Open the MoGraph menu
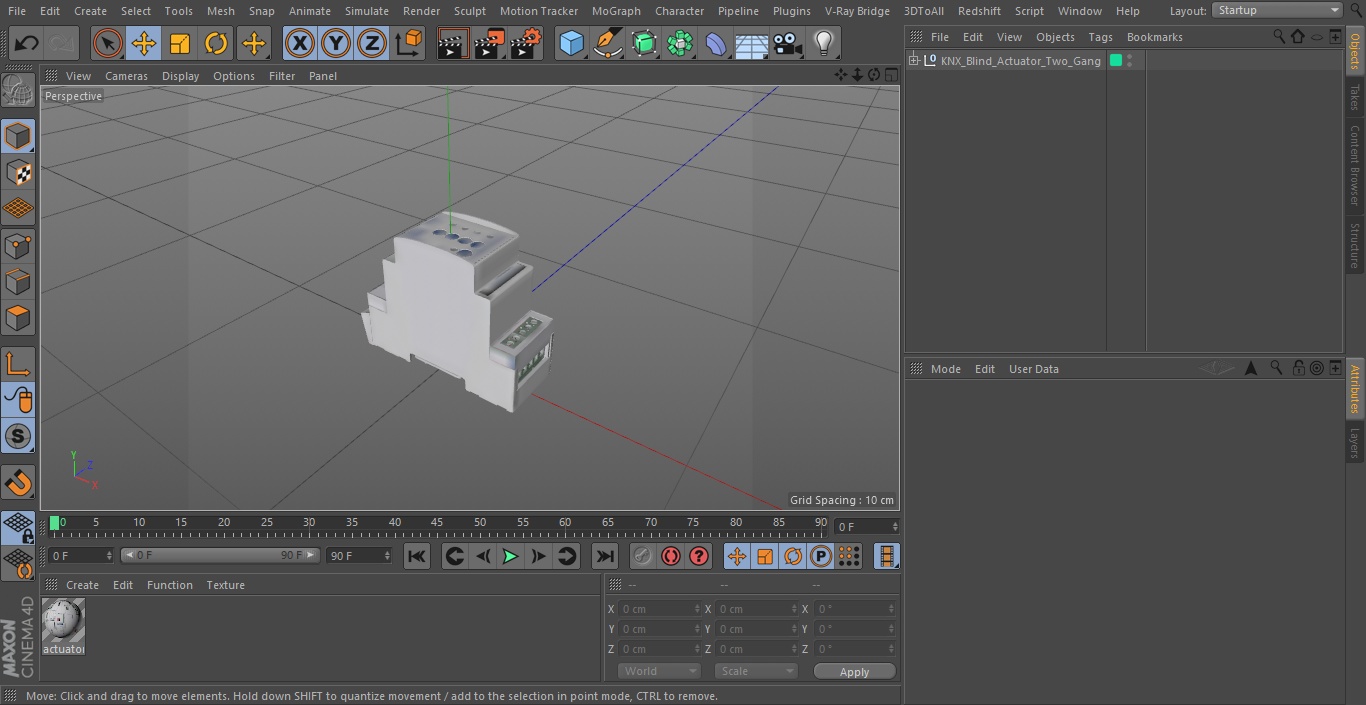This screenshot has width=1366, height=705. point(616,11)
